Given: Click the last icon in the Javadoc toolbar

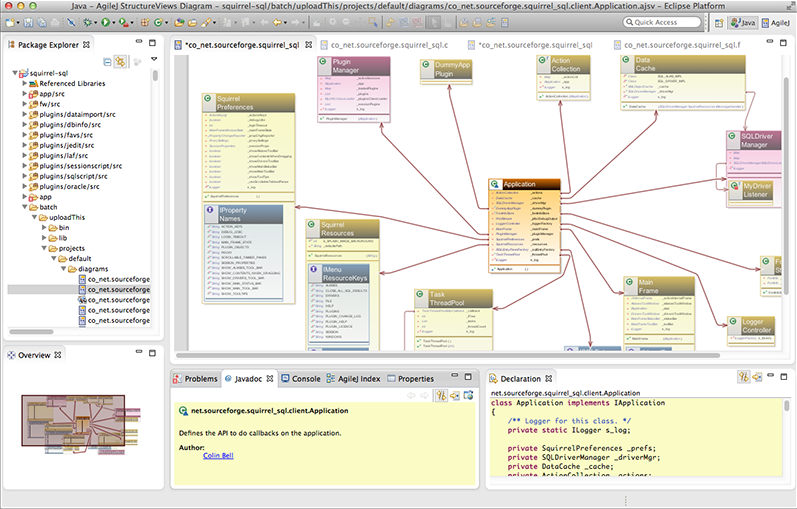Looking at the screenshot, I should pos(468,395).
